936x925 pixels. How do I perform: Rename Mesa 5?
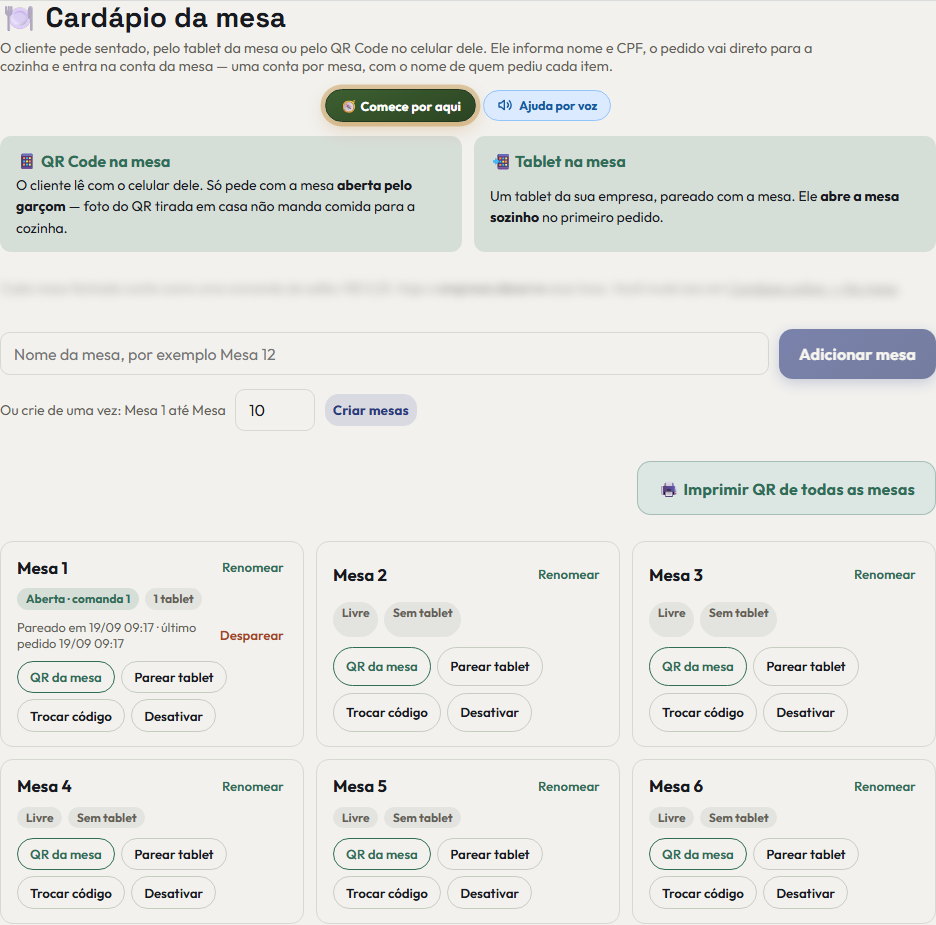[568, 787]
